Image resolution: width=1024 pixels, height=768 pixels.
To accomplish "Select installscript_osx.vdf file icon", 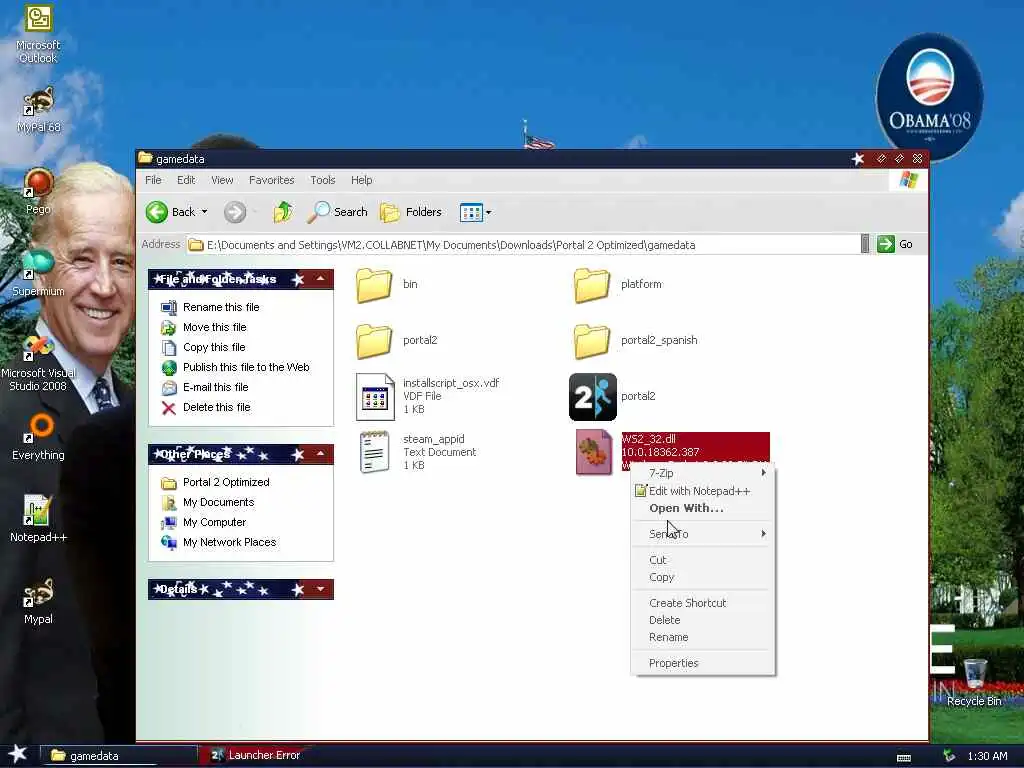I will pos(375,396).
